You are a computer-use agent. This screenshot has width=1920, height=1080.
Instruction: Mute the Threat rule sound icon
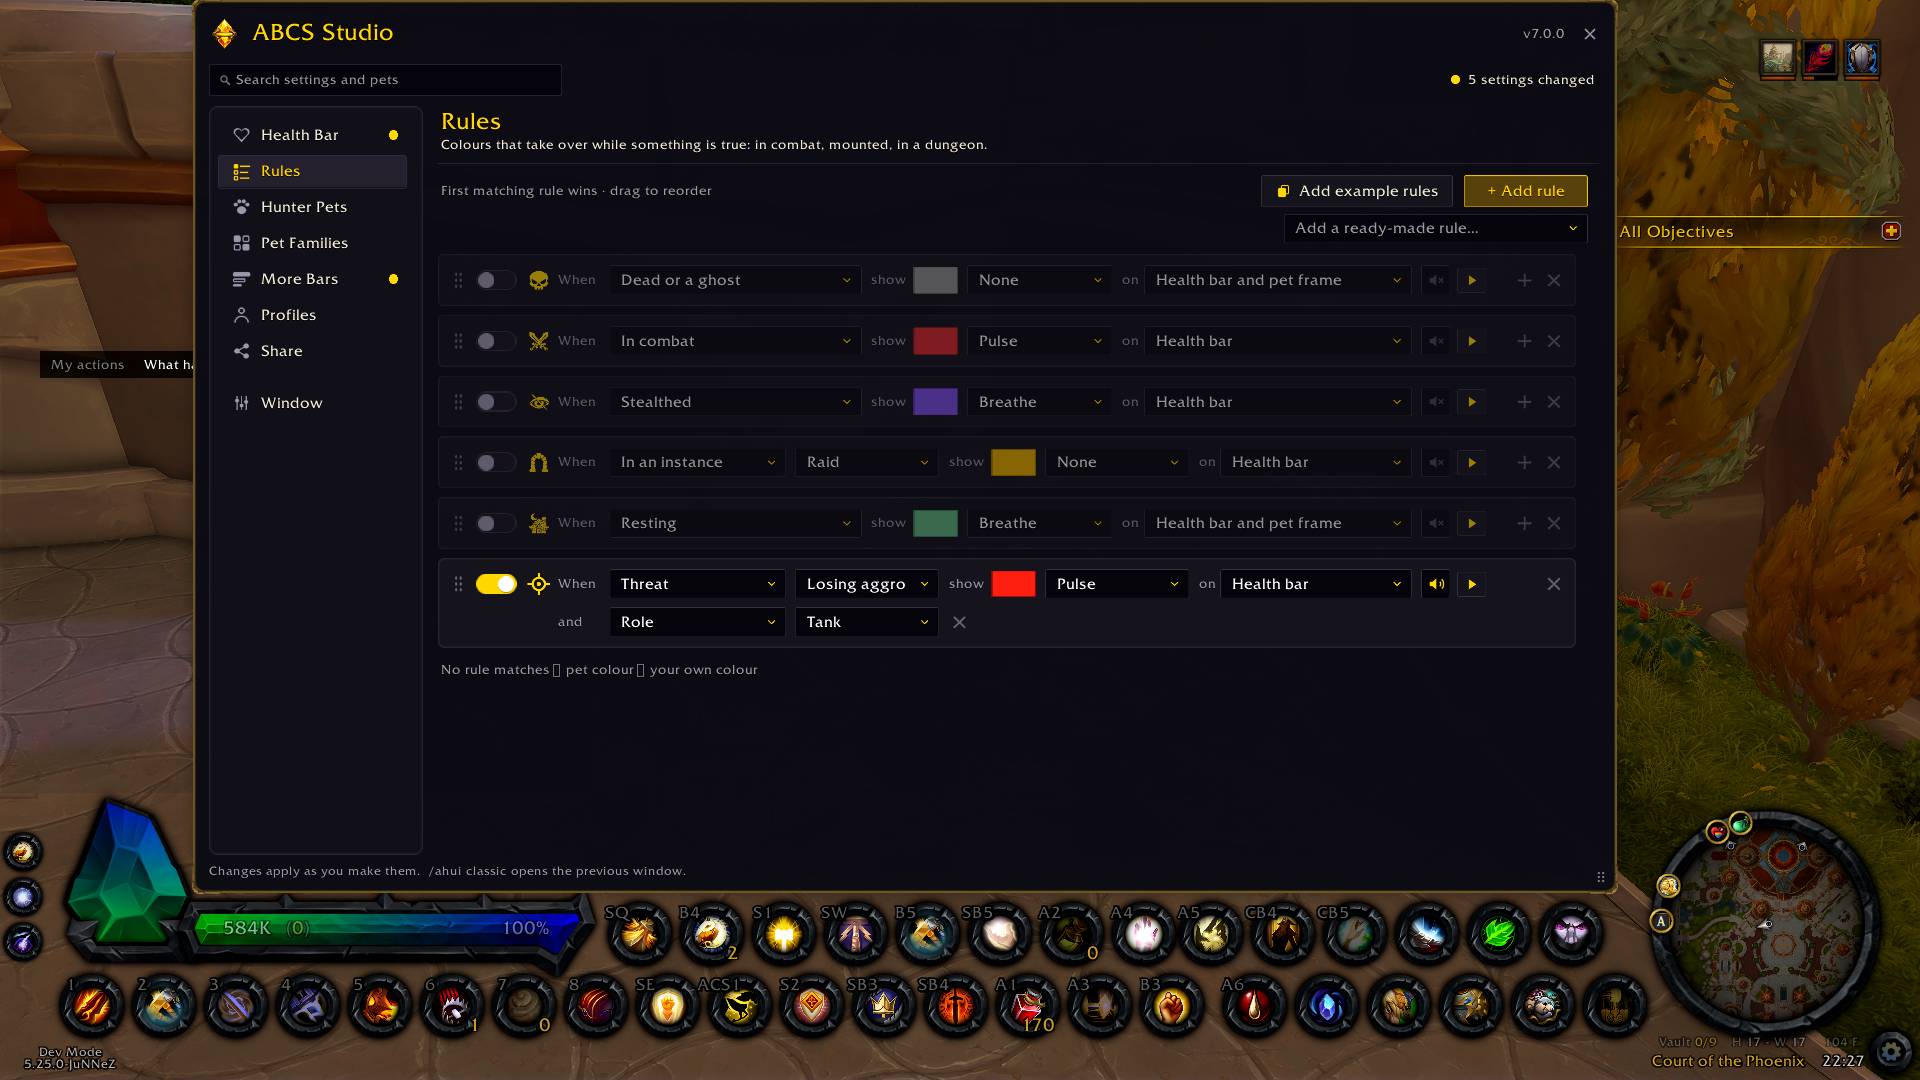click(x=1436, y=584)
